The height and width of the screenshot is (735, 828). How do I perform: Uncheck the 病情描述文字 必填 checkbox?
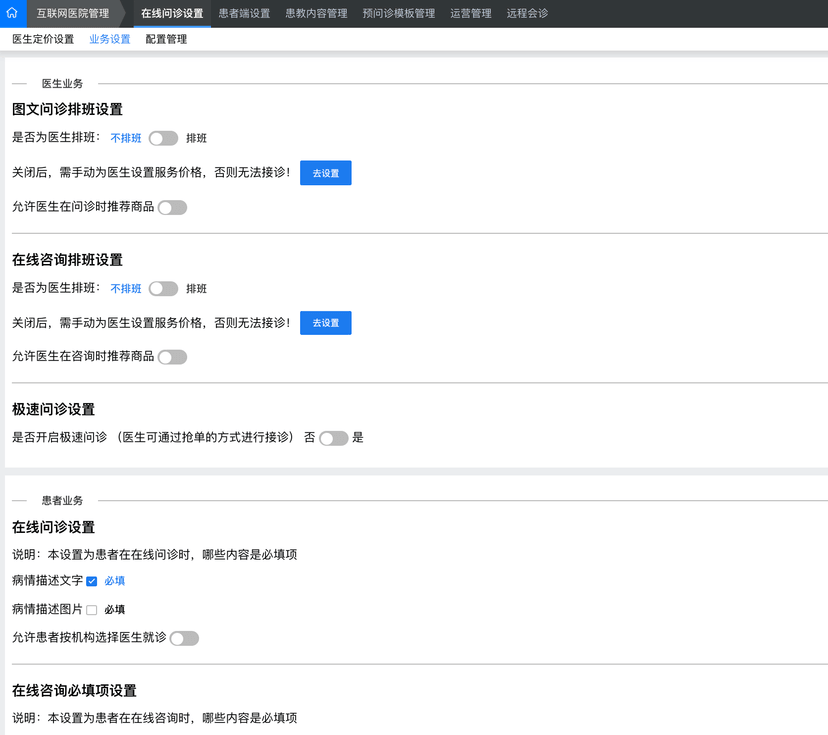[91, 581]
